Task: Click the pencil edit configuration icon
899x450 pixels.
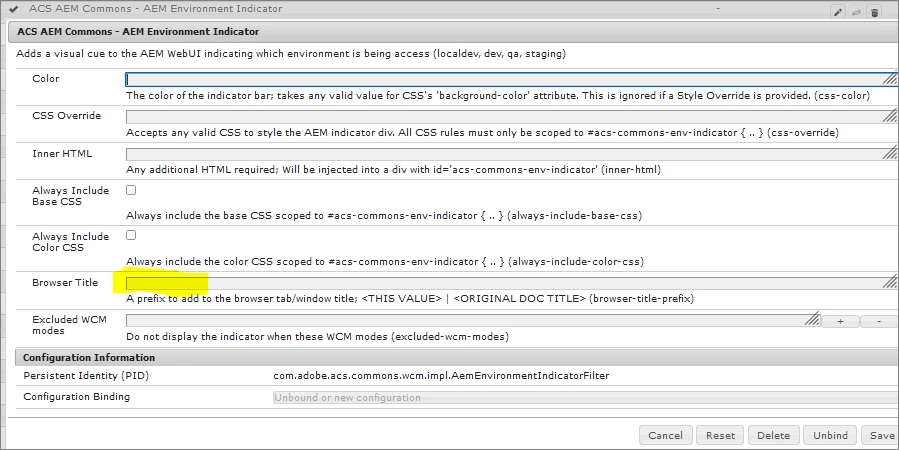Action: pos(838,12)
